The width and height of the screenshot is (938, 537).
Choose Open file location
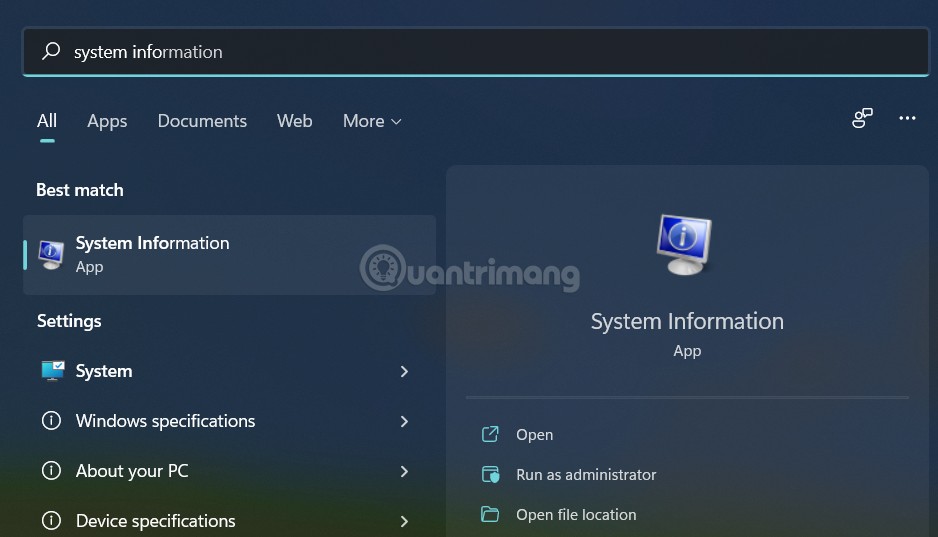pos(576,515)
